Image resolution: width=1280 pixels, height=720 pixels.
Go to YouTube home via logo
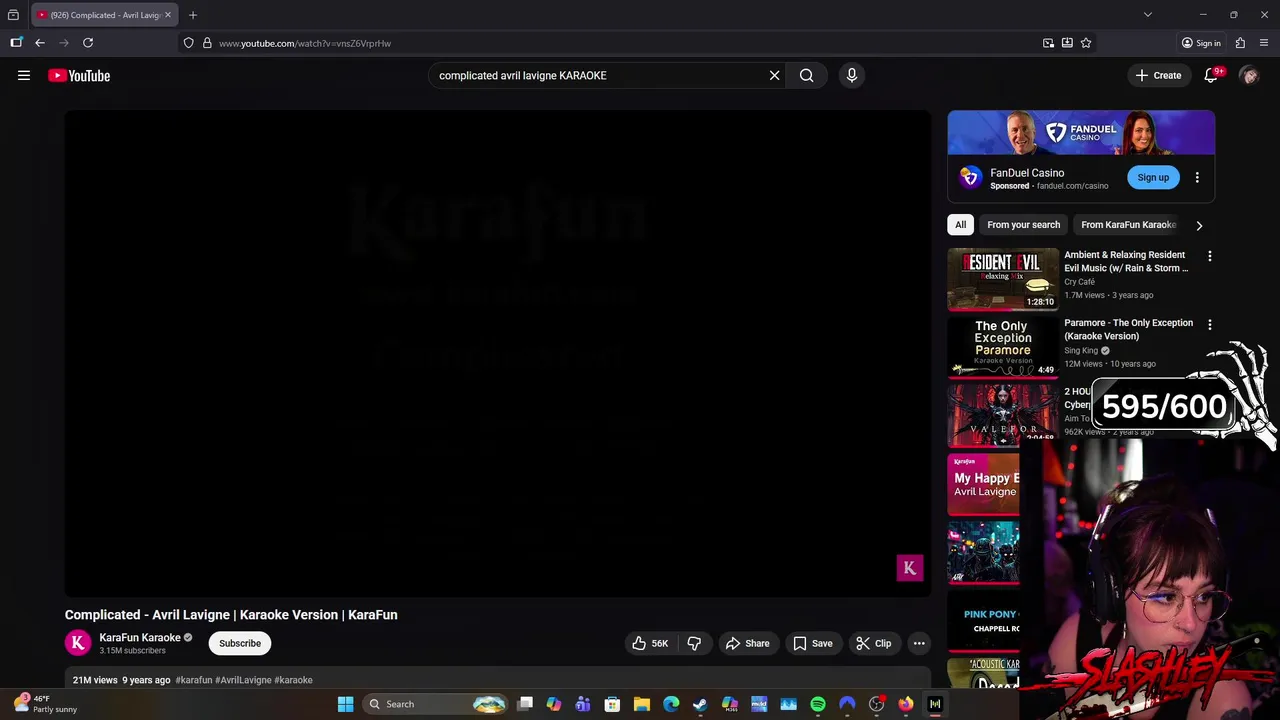click(x=79, y=75)
